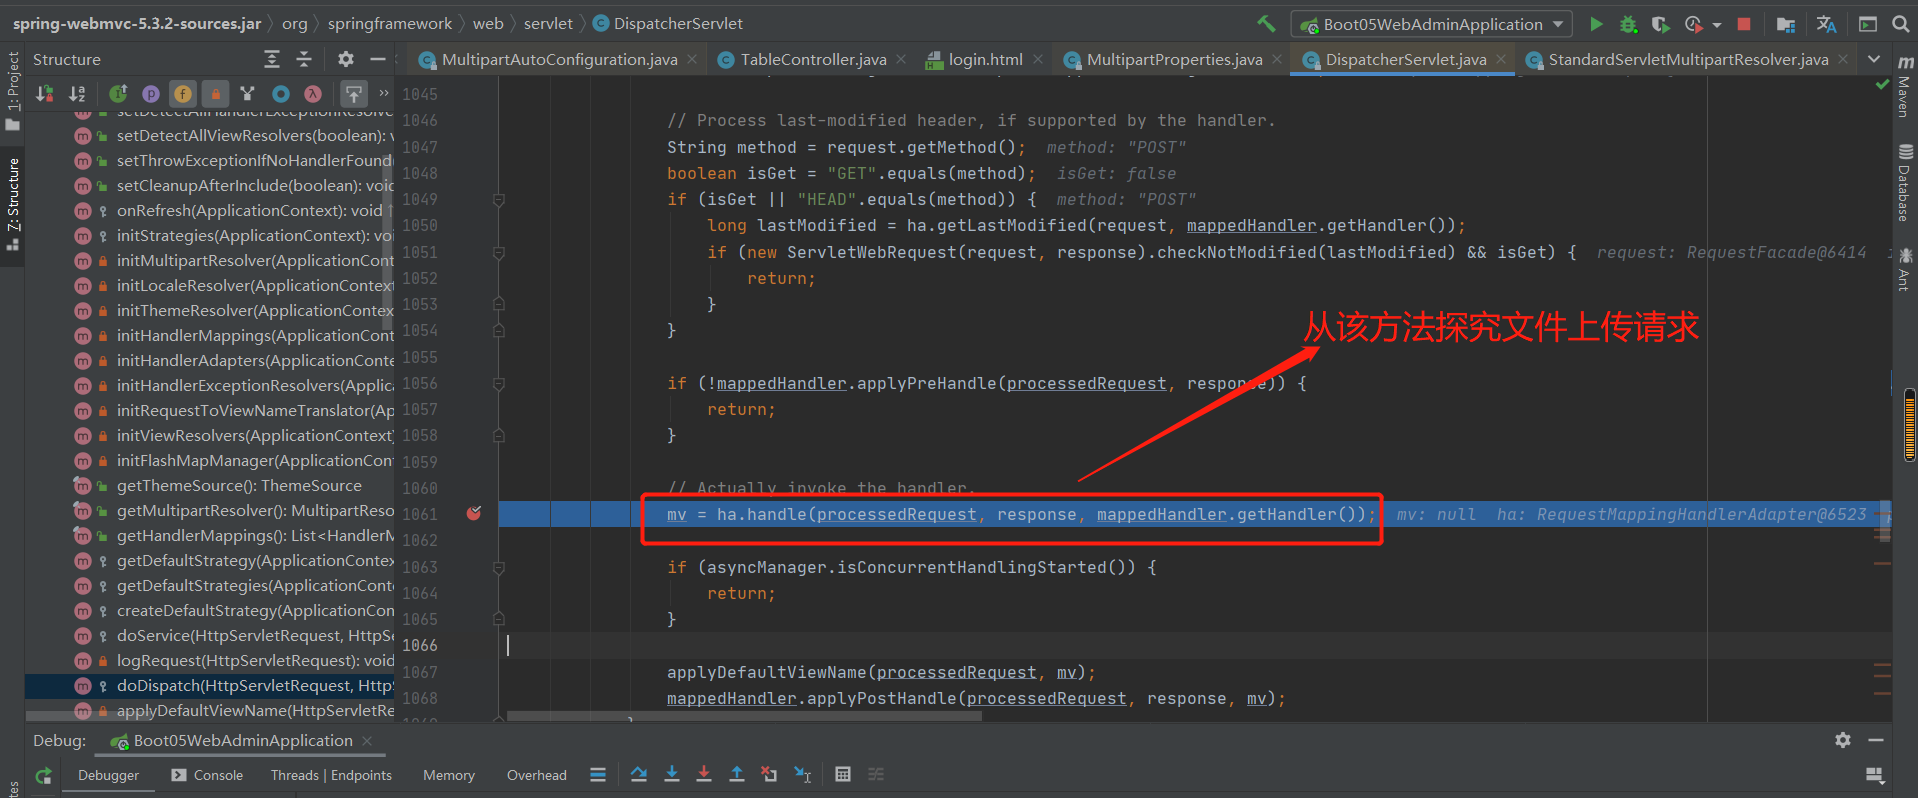This screenshot has width=1918, height=798.
Task: Toggle Show non-public members lock
Action: (x=215, y=93)
